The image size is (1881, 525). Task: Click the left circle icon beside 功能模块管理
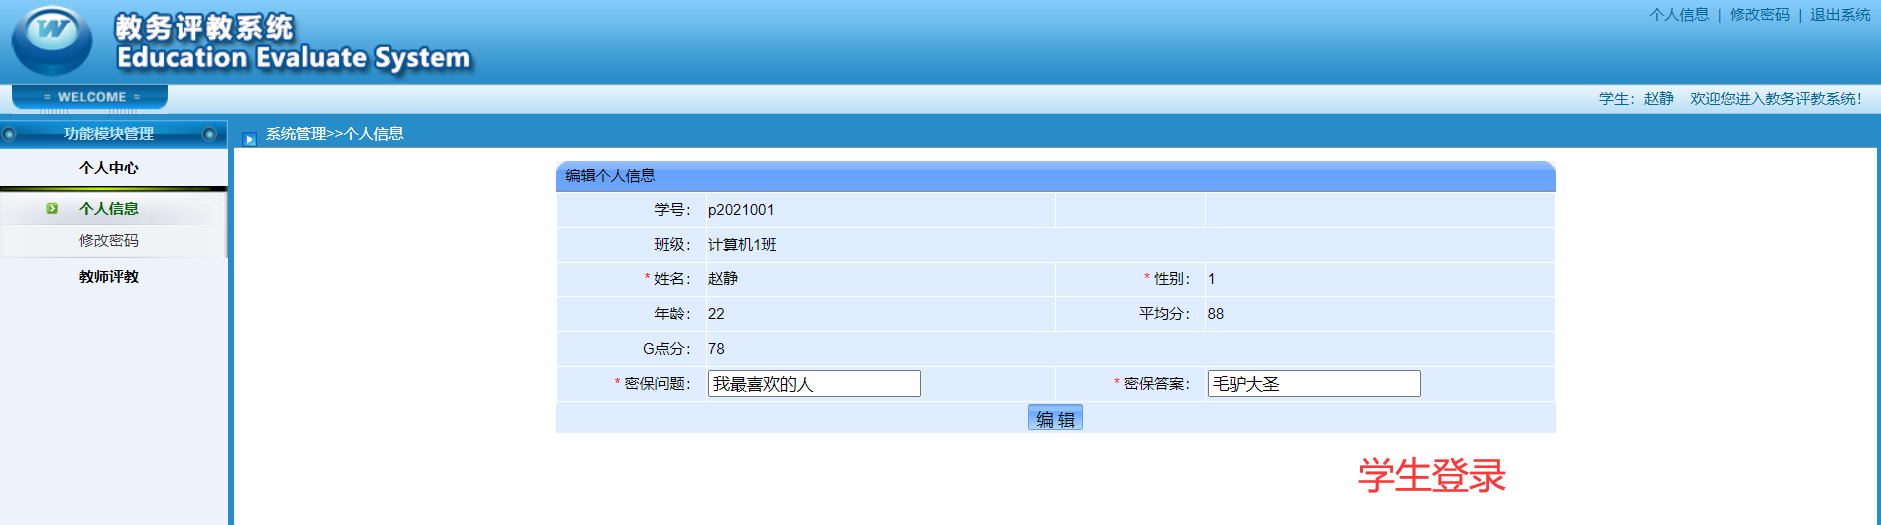[x=9, y=134]
